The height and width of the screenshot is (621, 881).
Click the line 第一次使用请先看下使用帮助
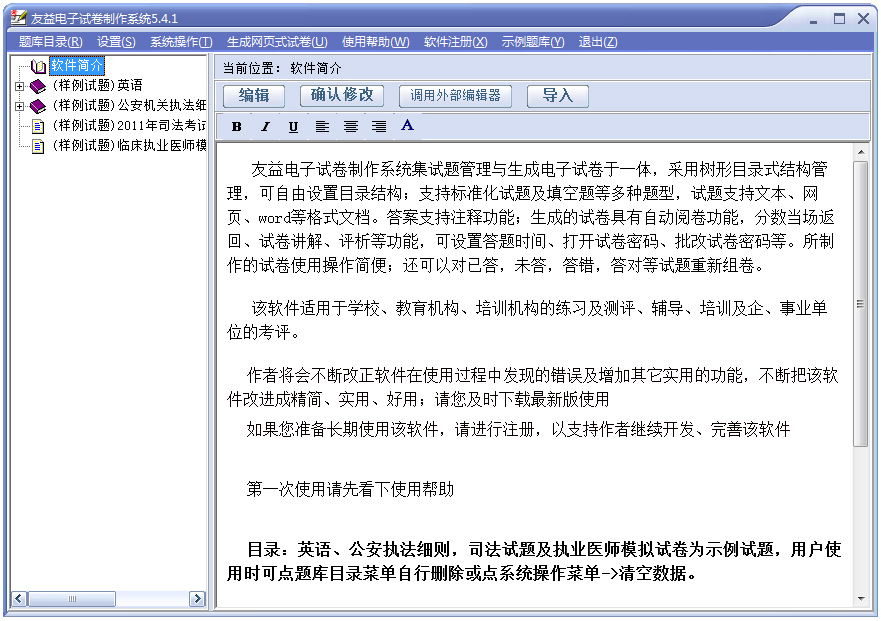tap(350, 489)
